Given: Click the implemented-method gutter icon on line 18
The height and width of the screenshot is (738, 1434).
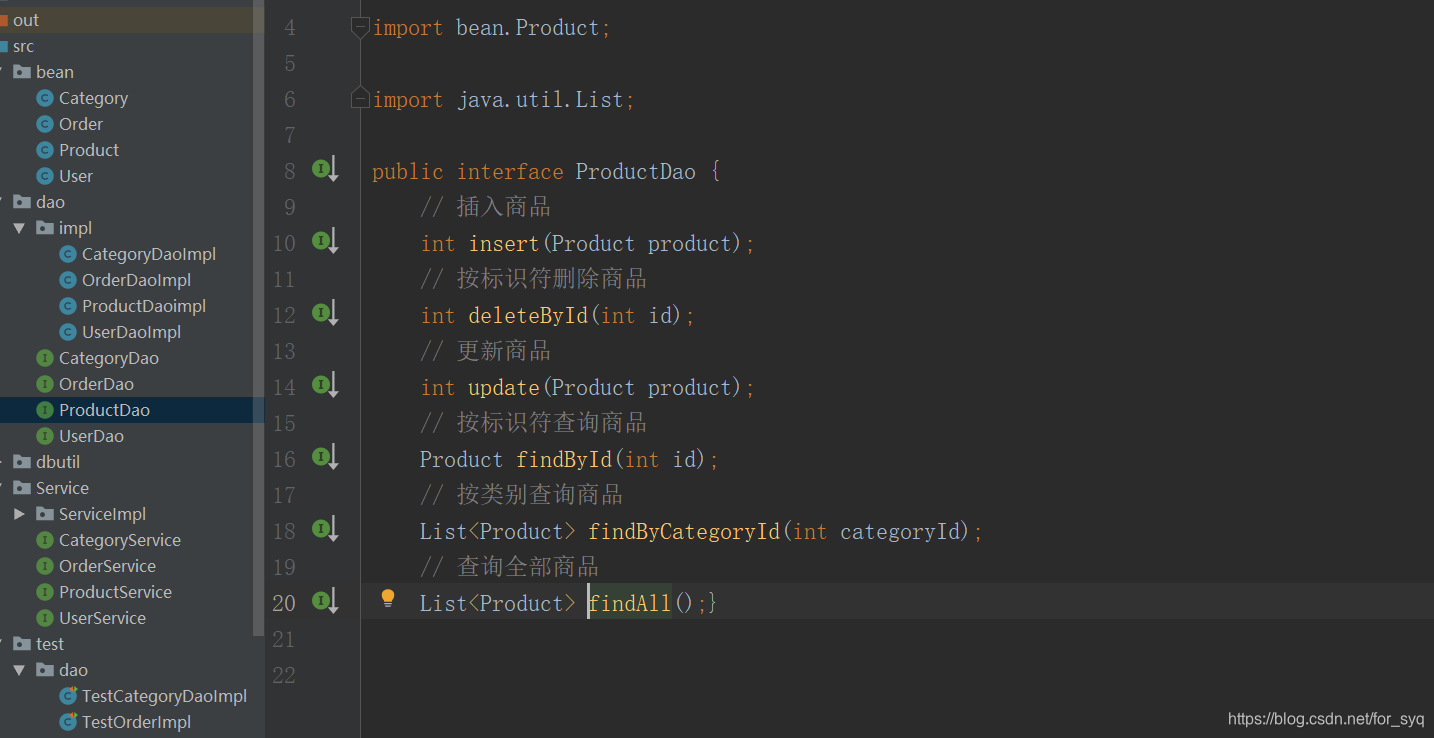Looking at the screenshot, I should click(x=326, y=530).
